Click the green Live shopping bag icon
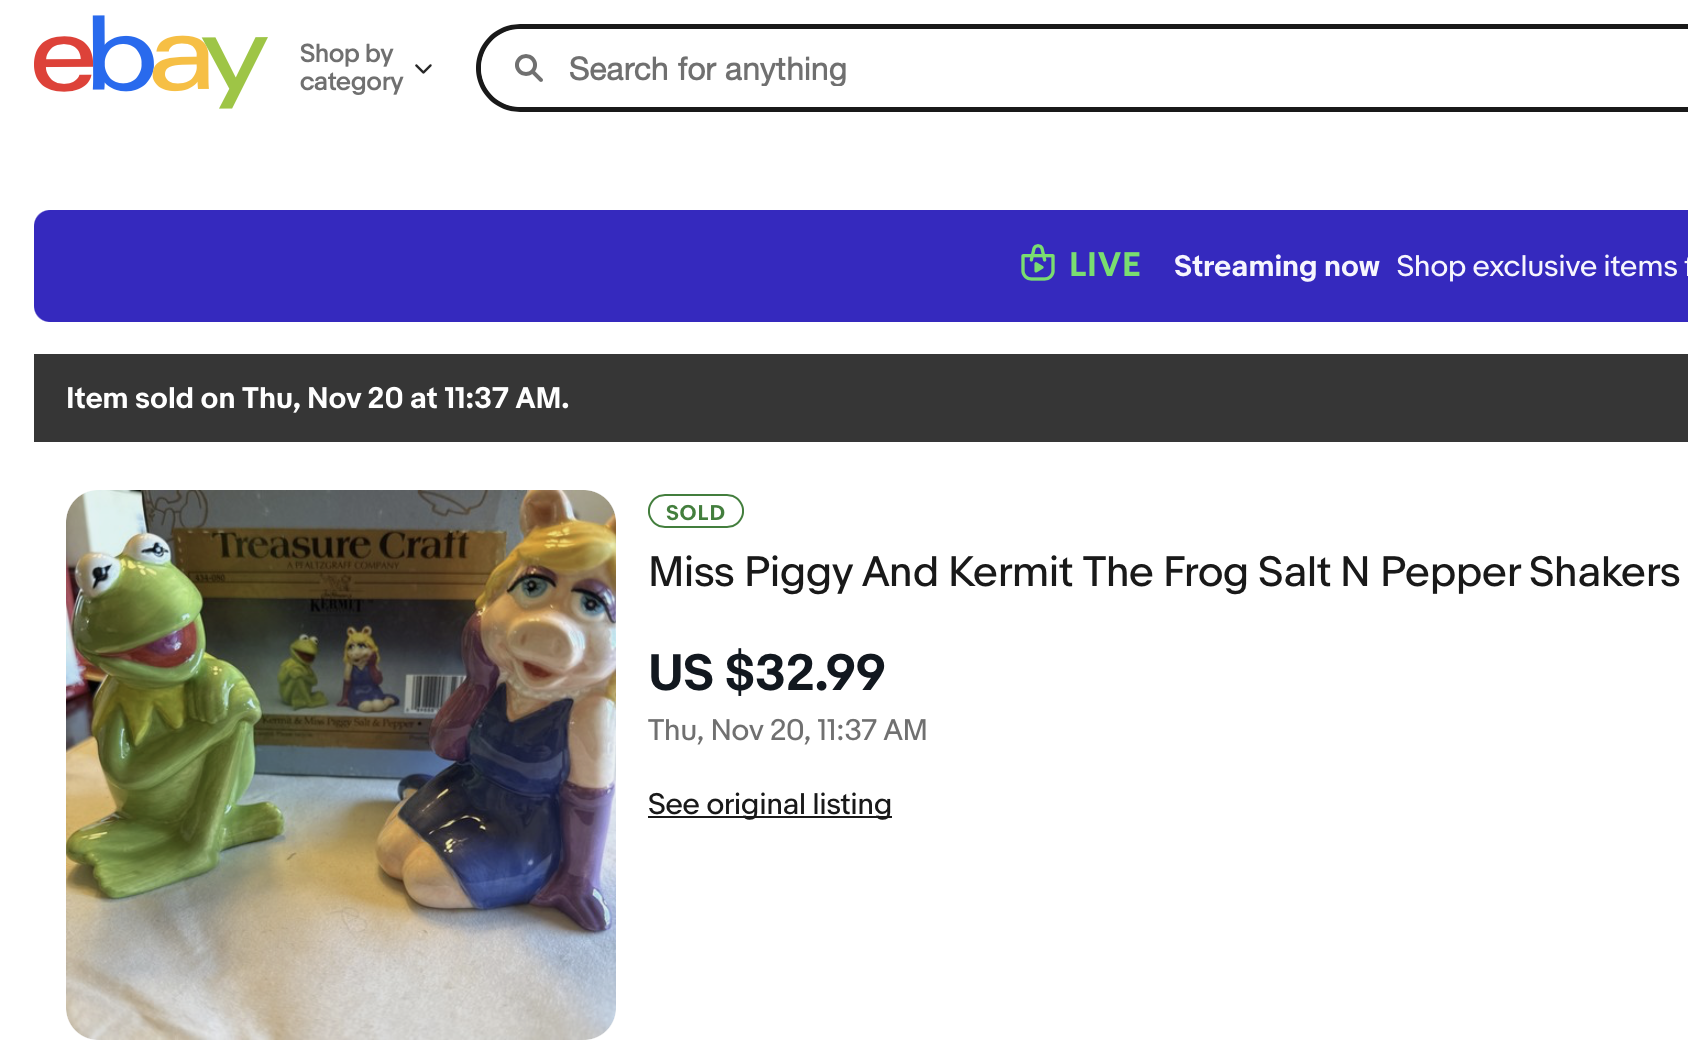This screenshot has width=1688, height=1056. (1037, 264)
